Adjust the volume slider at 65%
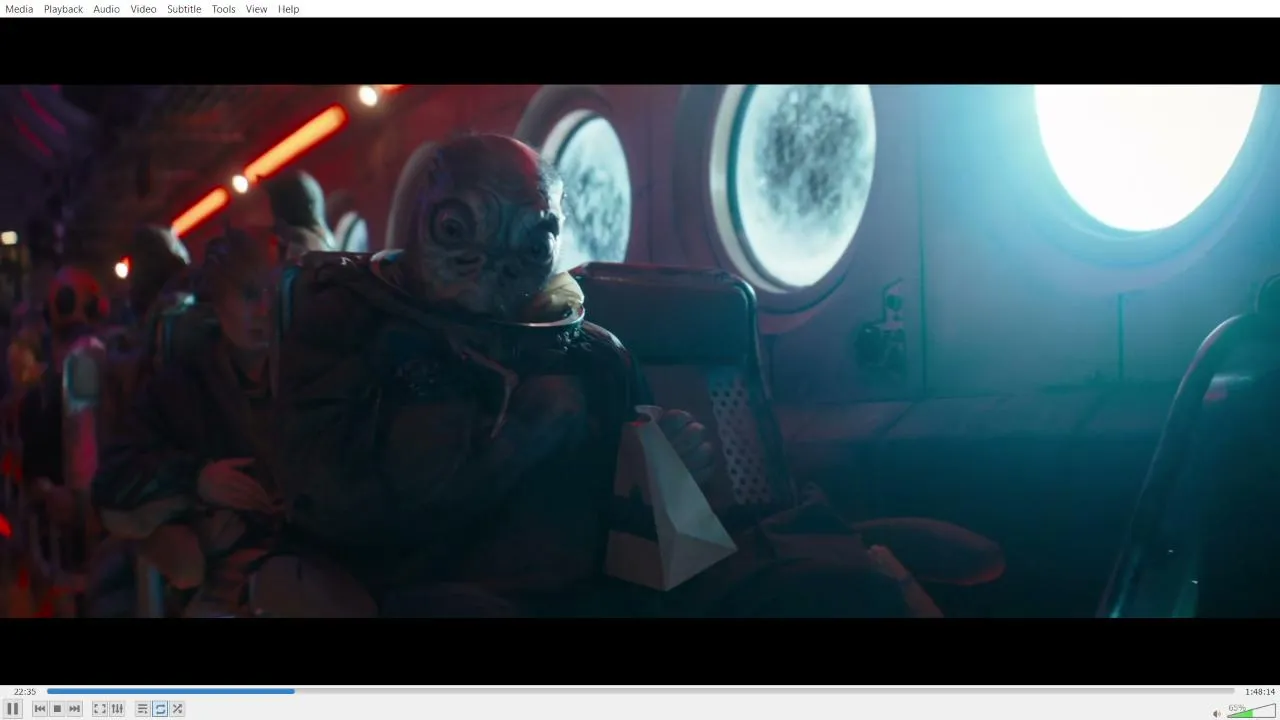 tap(1251, 711)
